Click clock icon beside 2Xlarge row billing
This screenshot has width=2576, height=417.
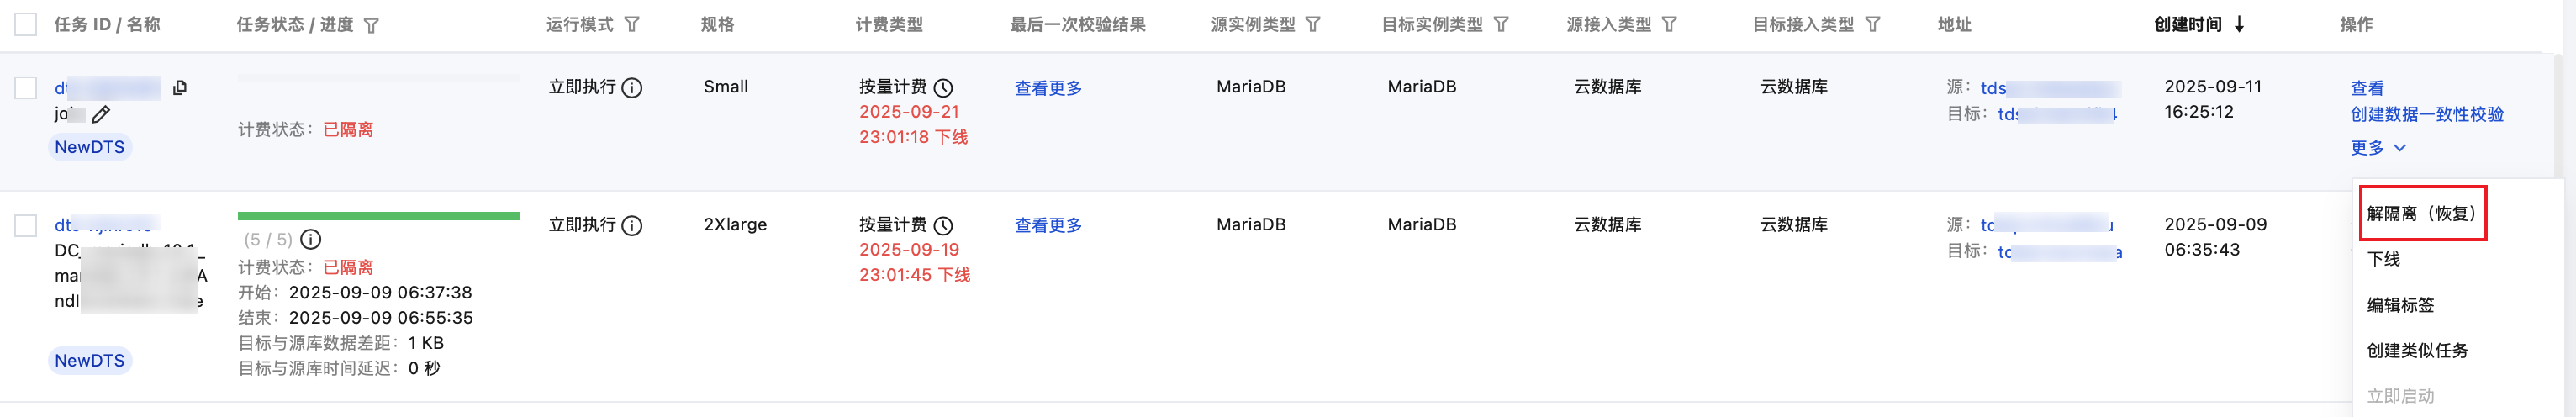(943, 226)
